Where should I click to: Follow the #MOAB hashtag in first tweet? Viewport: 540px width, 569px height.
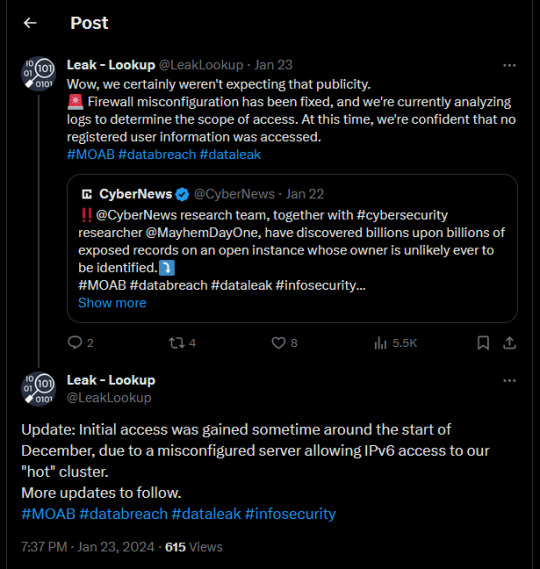pos(91,155)
